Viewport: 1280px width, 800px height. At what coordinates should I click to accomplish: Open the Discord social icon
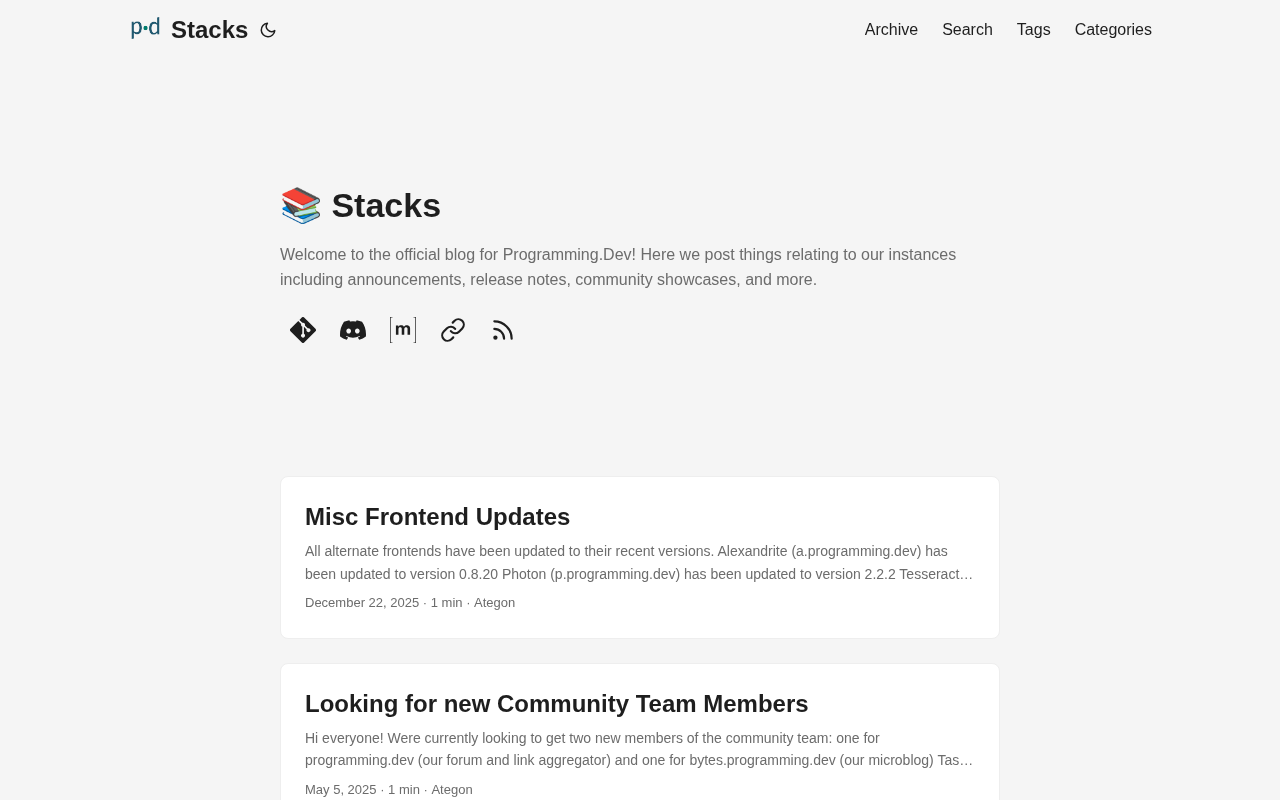[353, 330]
